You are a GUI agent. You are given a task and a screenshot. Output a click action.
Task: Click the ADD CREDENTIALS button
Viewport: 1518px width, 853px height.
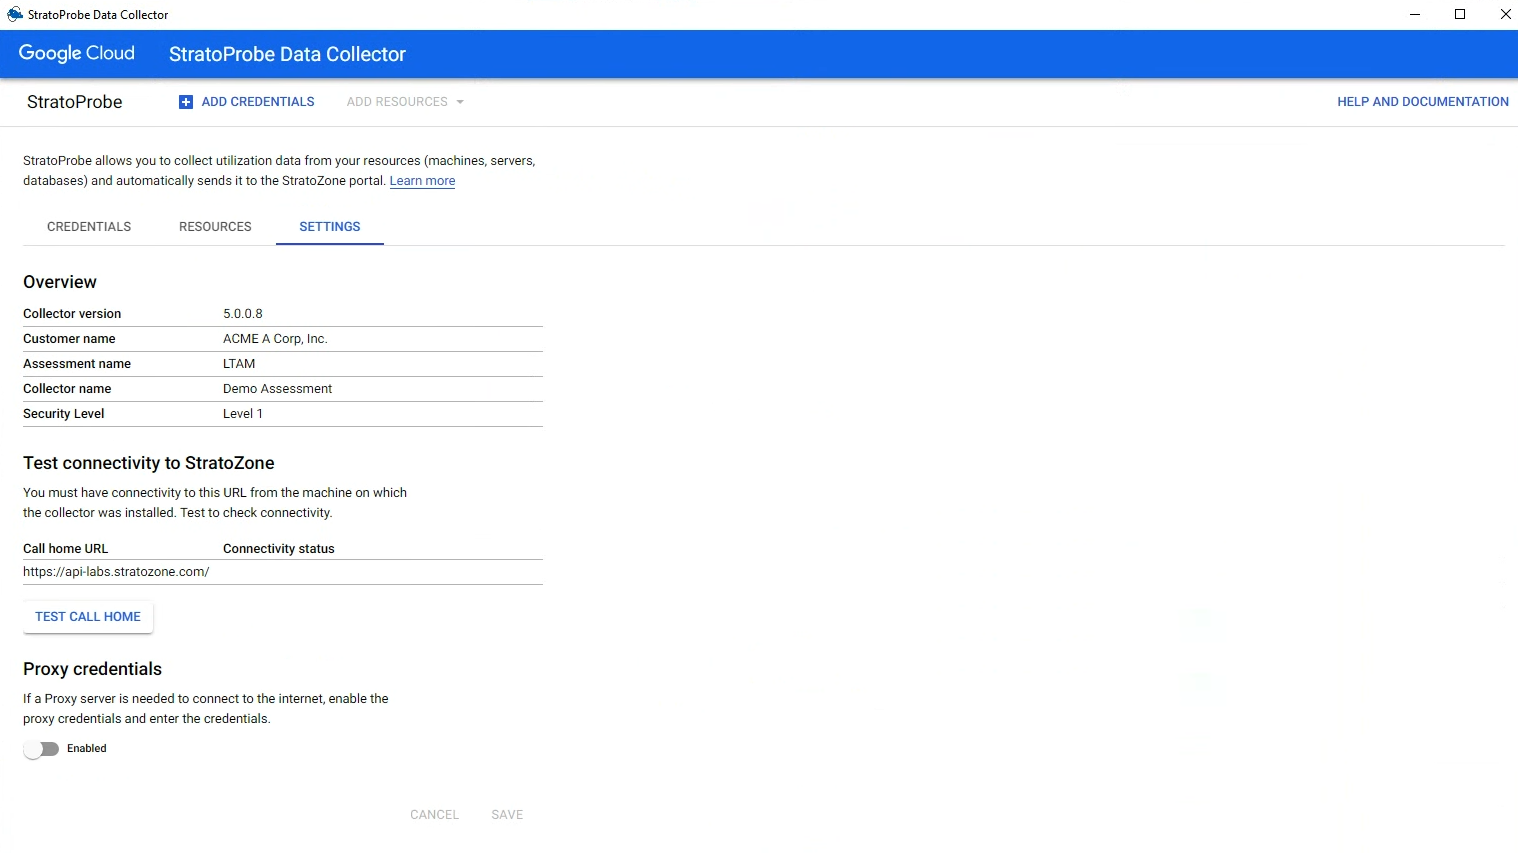pyautogui.click(x=247, y=102)
